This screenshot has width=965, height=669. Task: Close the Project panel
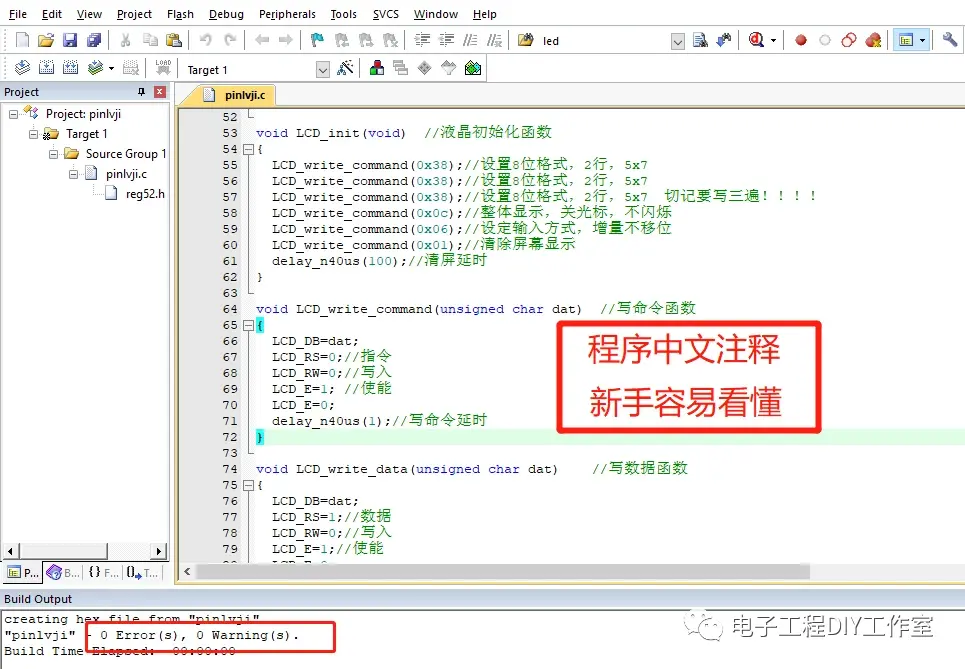160,92
